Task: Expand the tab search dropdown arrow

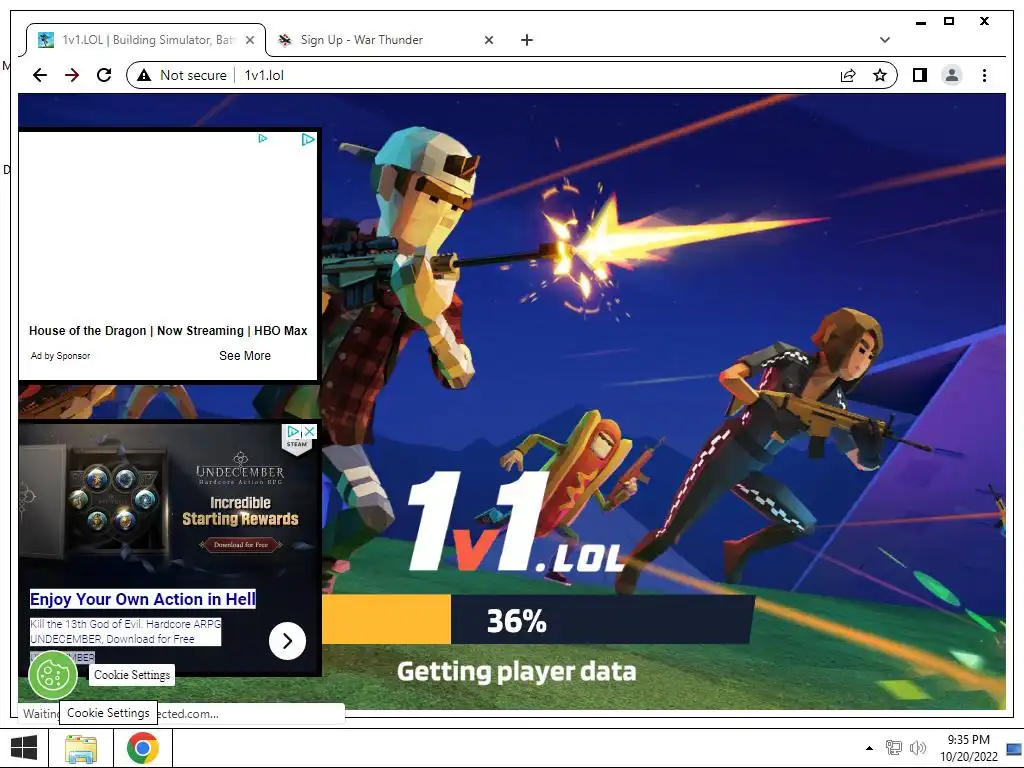Action: (885, 40)
